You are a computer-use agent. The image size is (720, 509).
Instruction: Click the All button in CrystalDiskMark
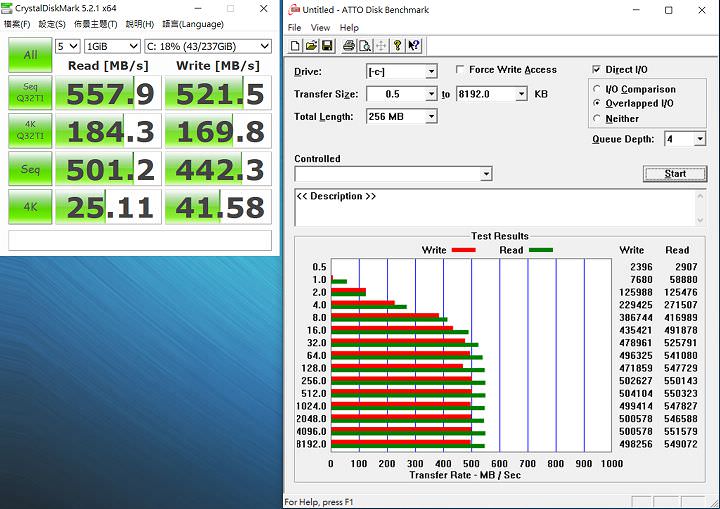point(30,55)
